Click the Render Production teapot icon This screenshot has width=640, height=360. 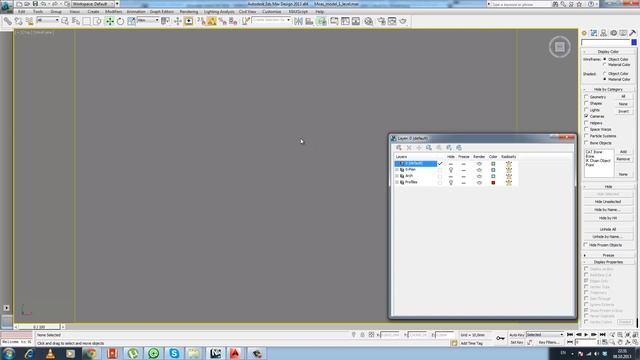(403, 21)
